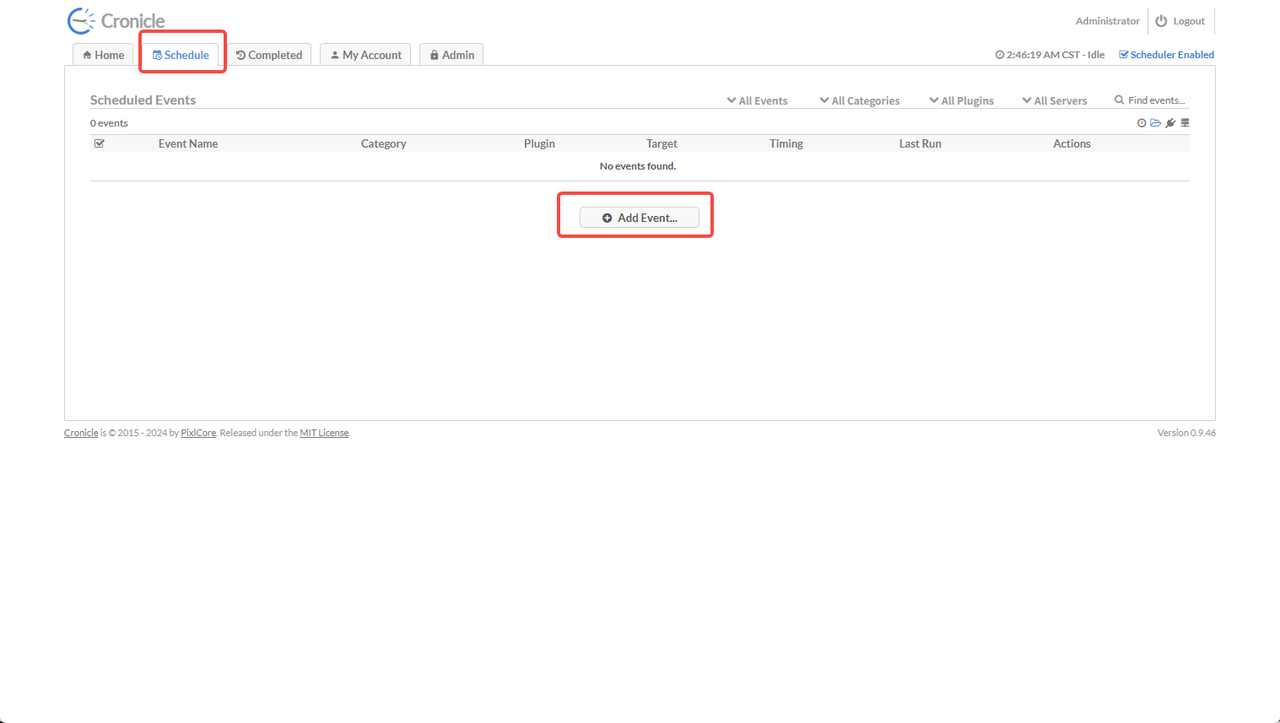Open the My Account tab

tap(365, 55)
